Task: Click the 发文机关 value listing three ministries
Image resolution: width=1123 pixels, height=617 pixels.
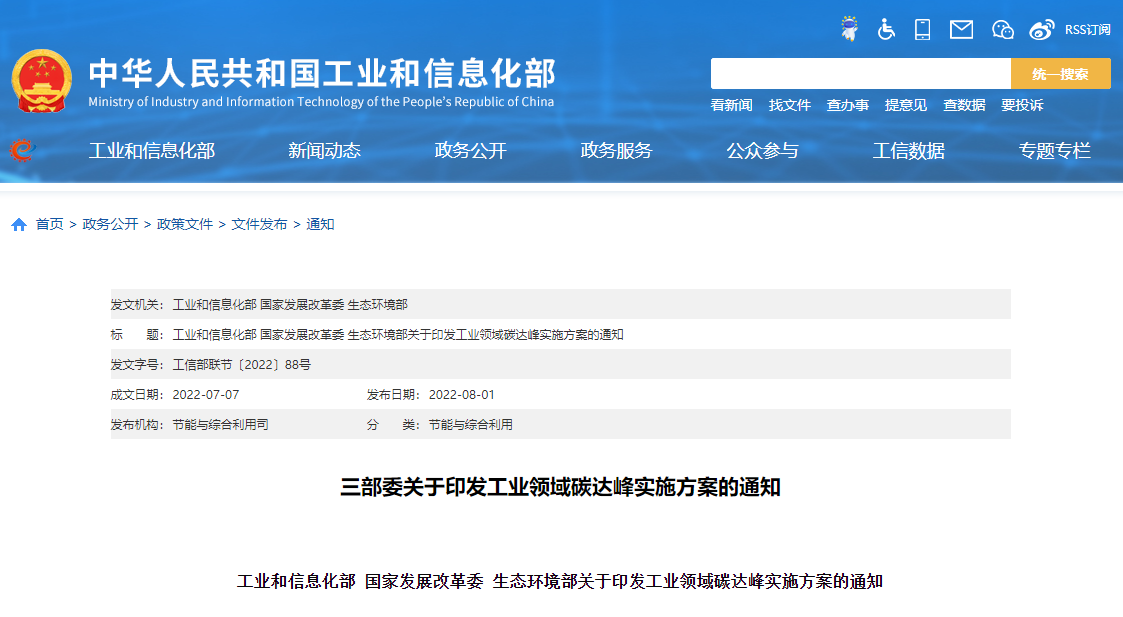Action: tap(290, 305)
